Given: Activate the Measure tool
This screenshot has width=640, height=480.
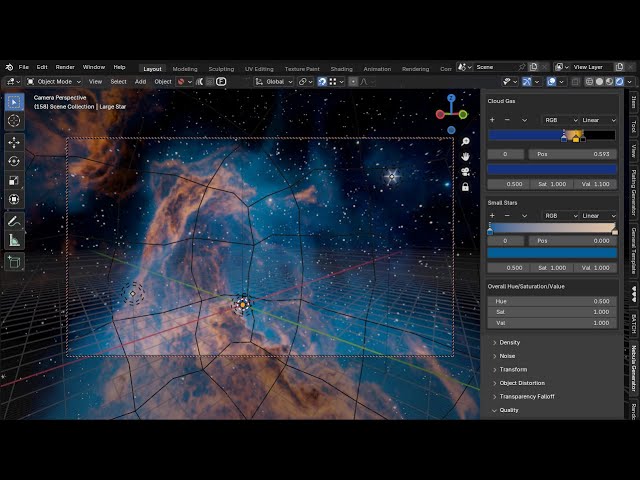Looking at the screenshot, I should coord(14,240).
